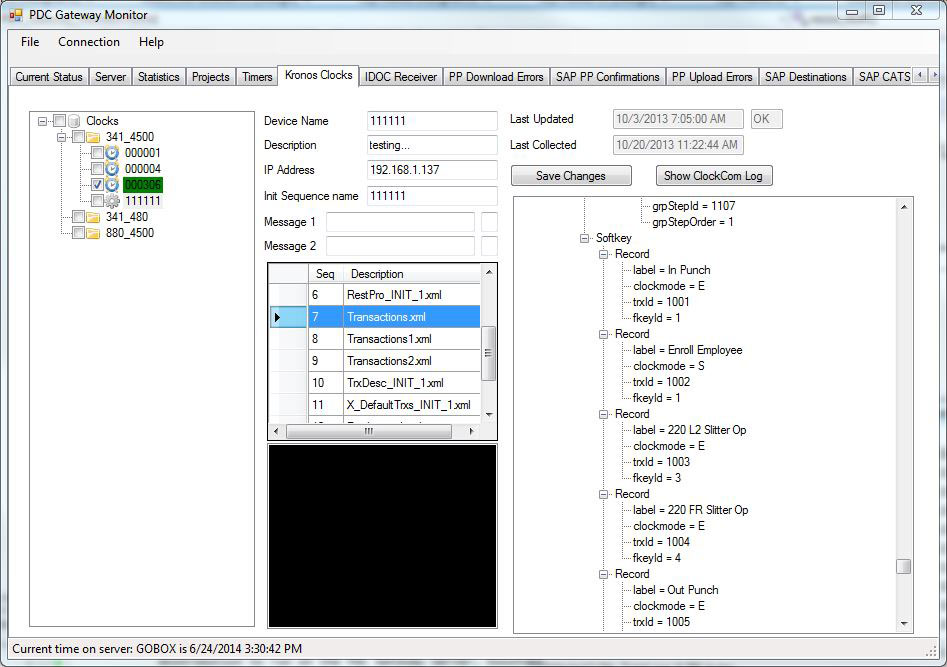Click into the IP Address field
The height and width of the screenshot is (667, 947).
coord(432,170)
